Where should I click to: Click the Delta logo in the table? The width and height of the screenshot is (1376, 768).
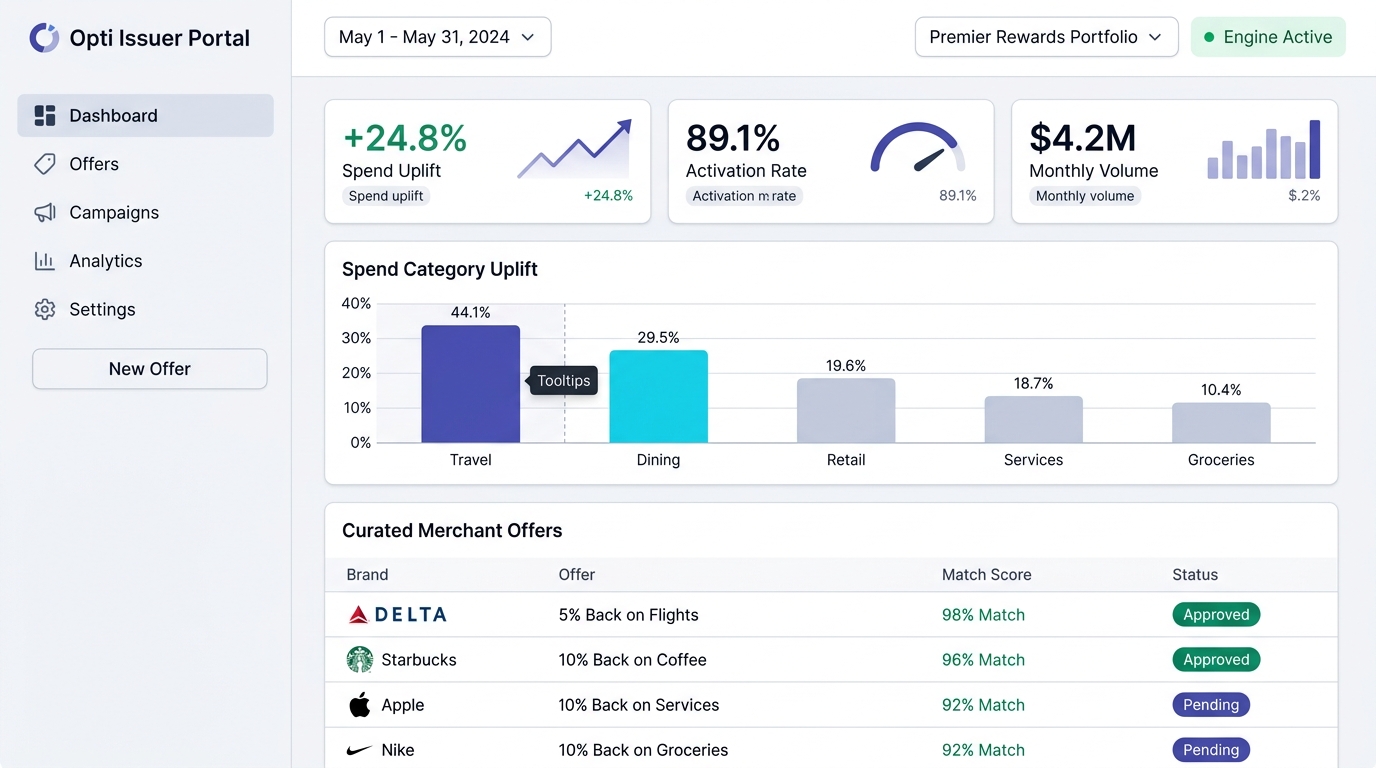(x=397, y=615)
